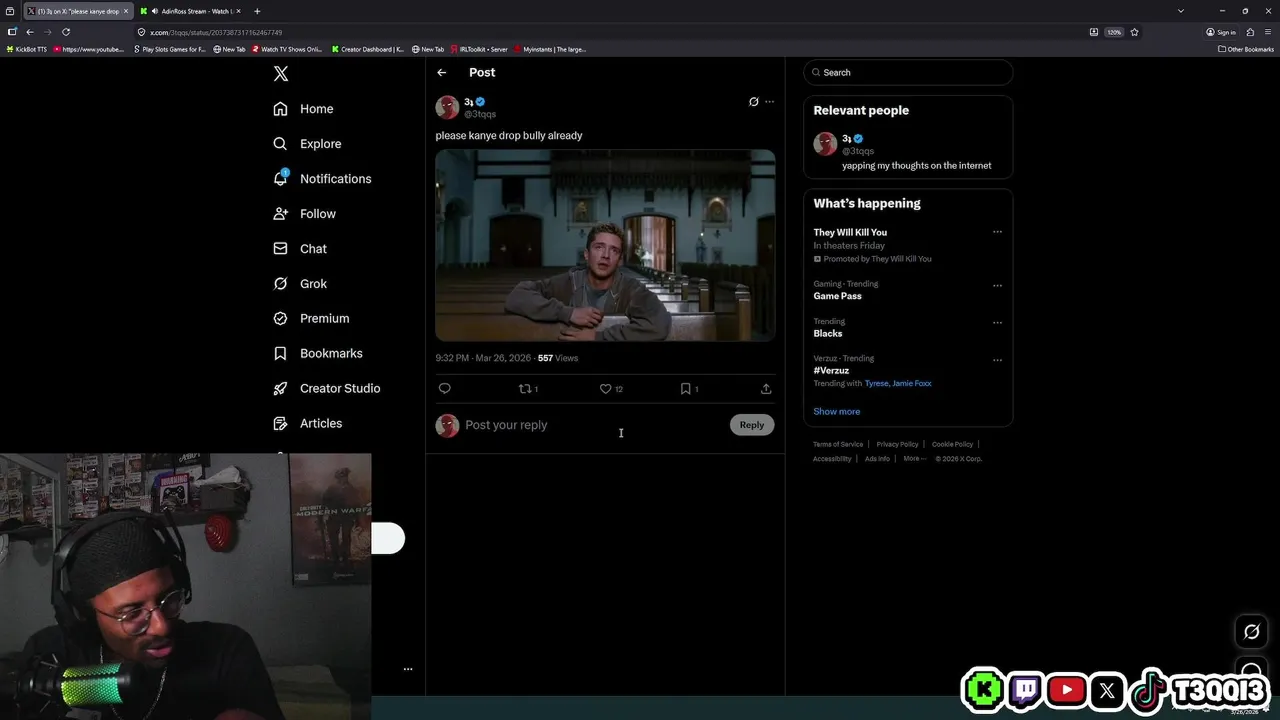The height and width of the screenshot is (720, 1280).
Task: Switch to the AdinRoss Stream browser tab
Action: 190,11
